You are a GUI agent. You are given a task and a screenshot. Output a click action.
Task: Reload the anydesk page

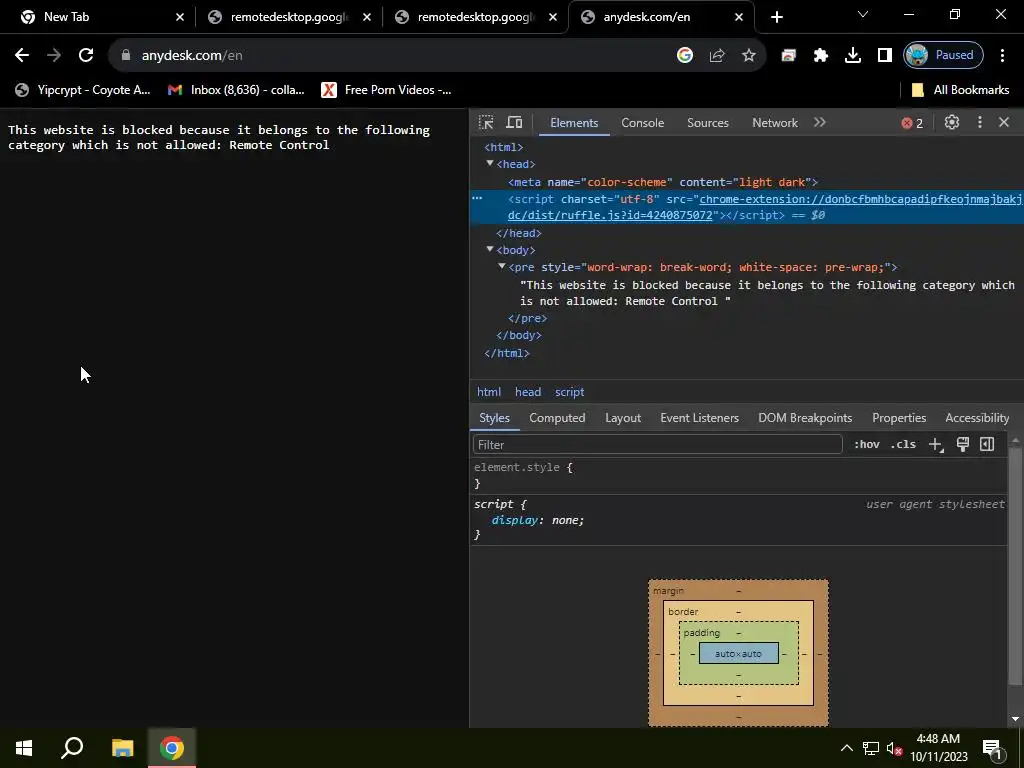point(86,56)
